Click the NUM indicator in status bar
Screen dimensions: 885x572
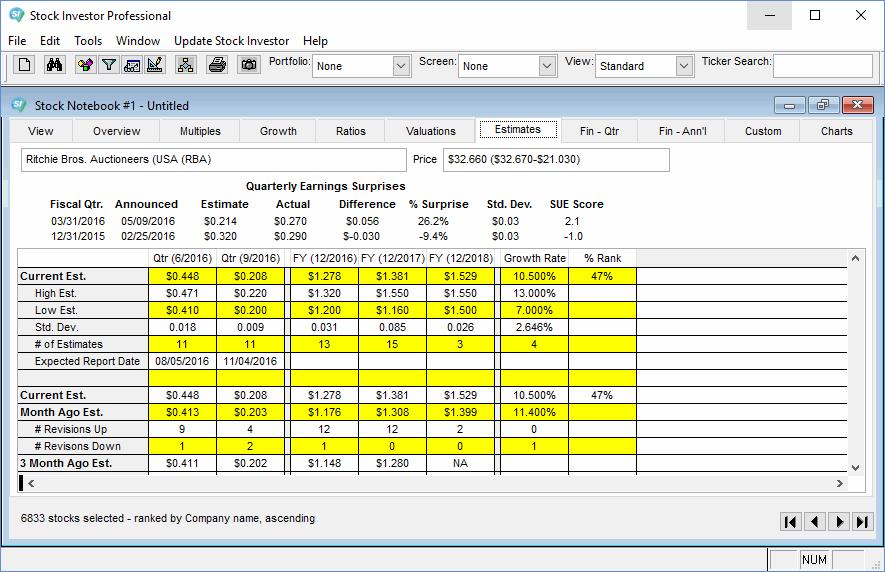point(814,560)
